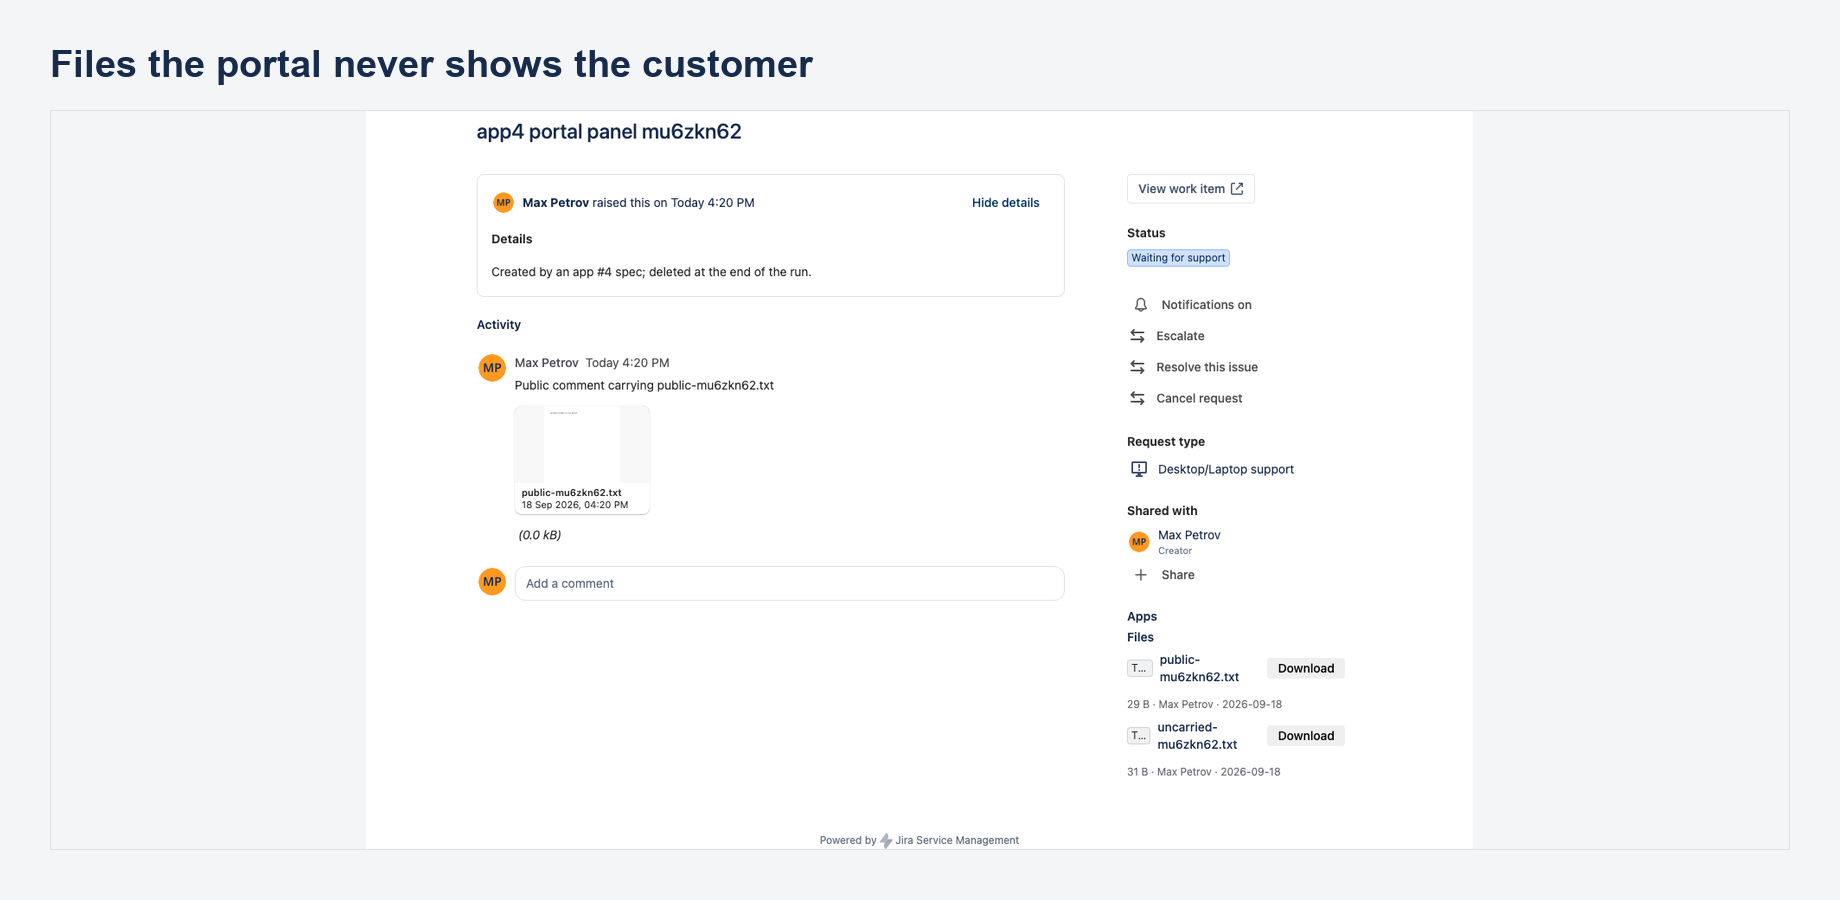The height and width of the screenshot is (900, 1840).
Task: Toggle Notifications on
Action: pos(1206,305)
